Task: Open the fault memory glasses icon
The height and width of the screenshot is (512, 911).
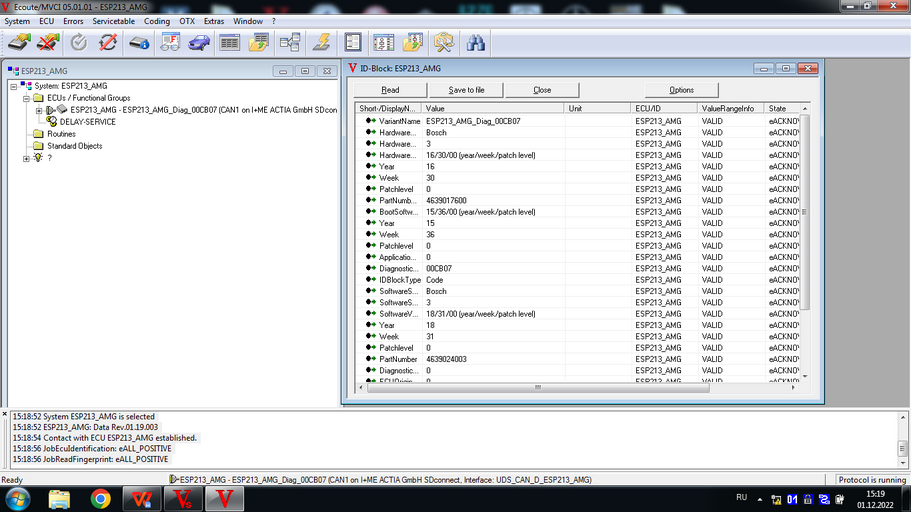Action: (170, 42)
